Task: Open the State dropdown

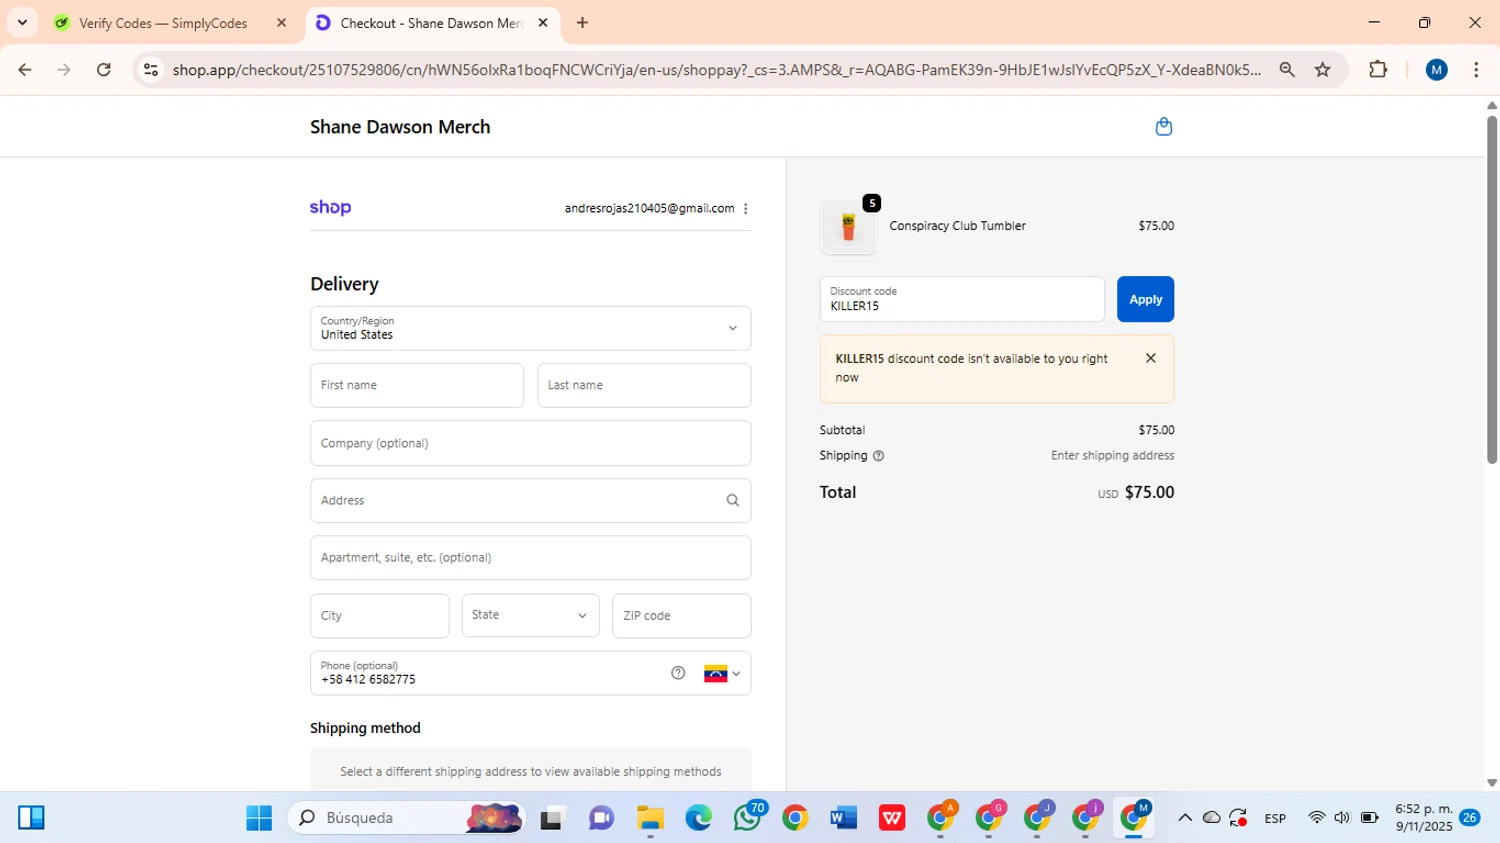Action: [530, 616]
